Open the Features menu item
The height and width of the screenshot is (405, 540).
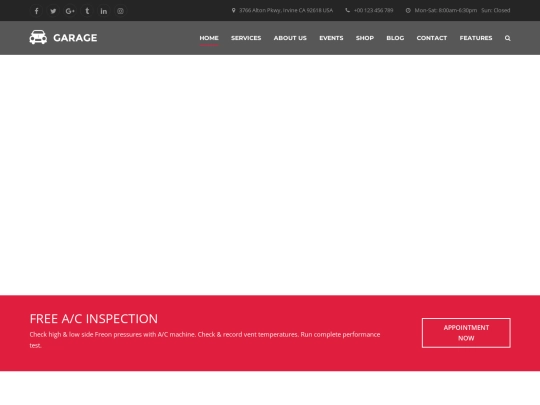pos(476,38)
